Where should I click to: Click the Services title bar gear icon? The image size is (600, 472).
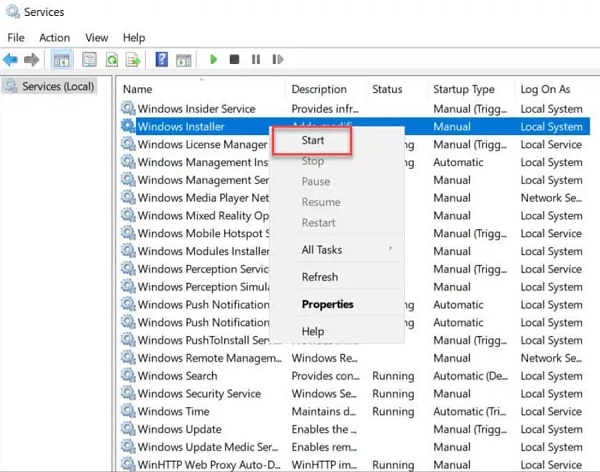click(x=13, y=11)
